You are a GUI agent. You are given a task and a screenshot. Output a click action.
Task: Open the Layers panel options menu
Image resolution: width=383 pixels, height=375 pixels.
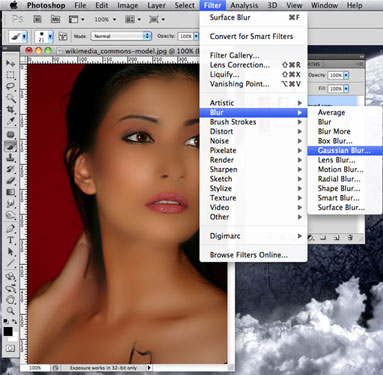(x=359, y=63)
